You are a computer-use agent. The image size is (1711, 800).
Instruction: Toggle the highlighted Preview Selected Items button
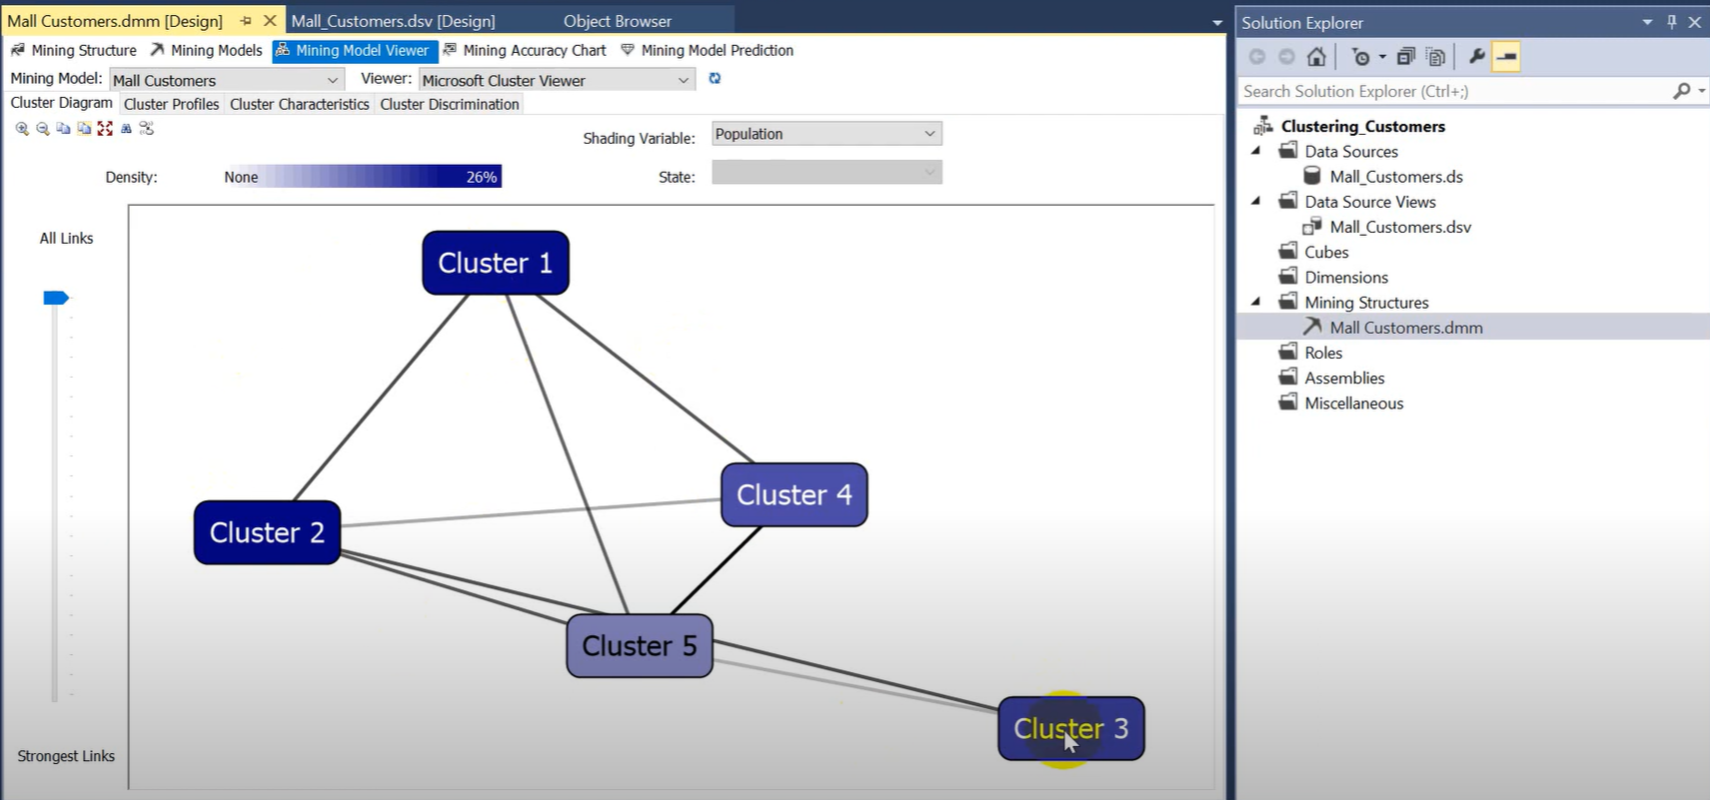point(1506,57)
